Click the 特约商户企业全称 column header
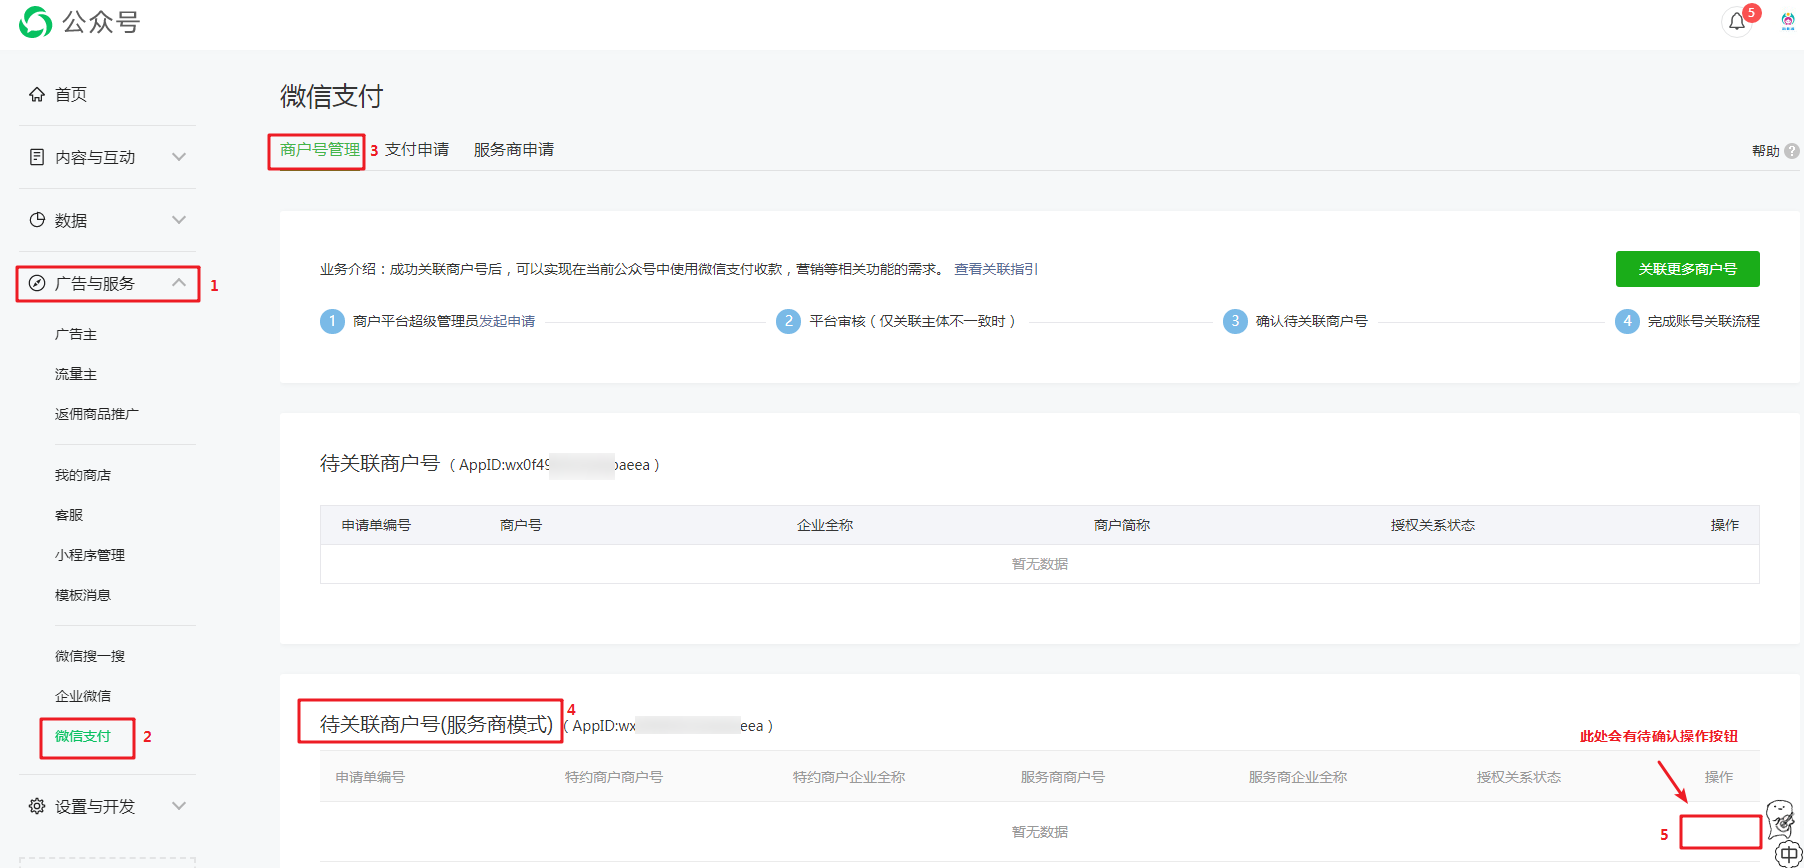The width and height of the screenshot is (1804, 868). [849, 777]
